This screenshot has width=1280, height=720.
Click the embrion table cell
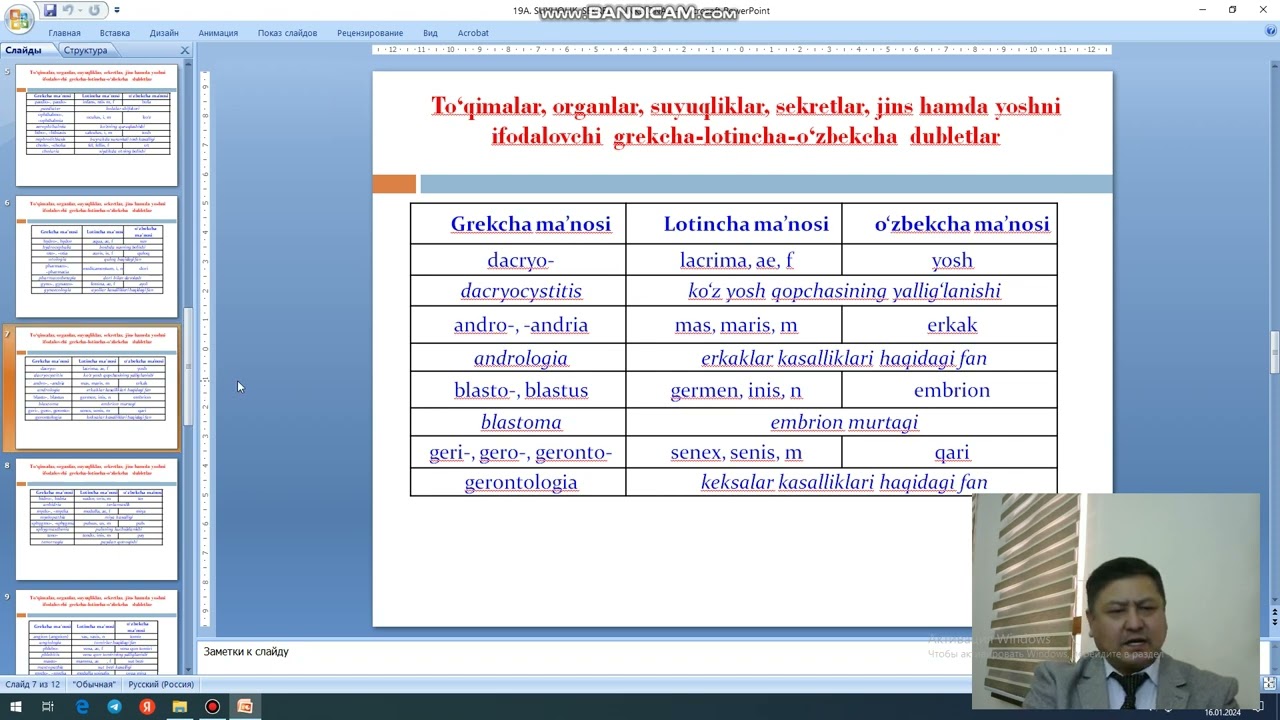(950, 390)
